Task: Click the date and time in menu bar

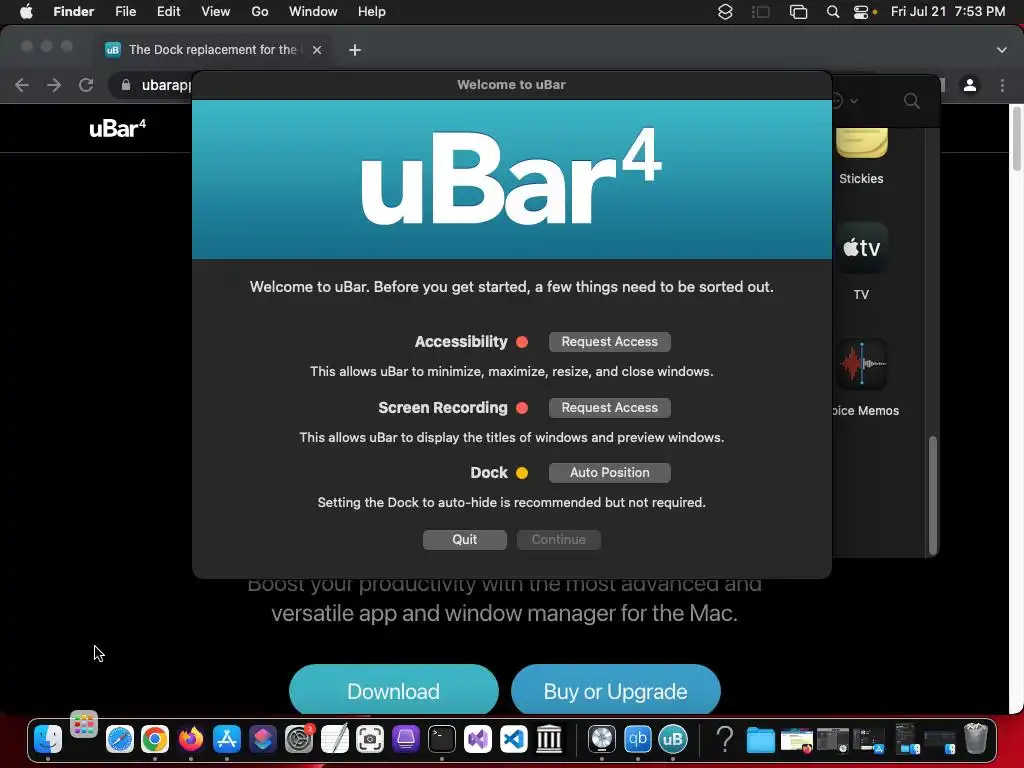Action: 948,12
